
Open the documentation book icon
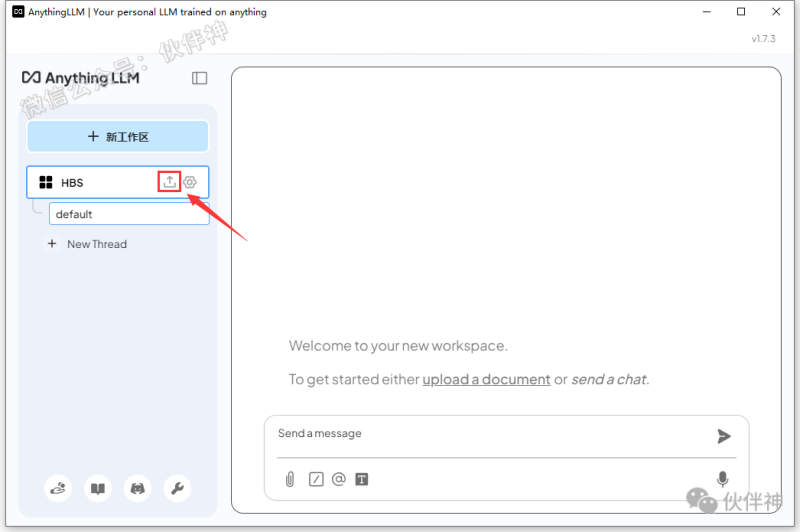click(x=98, y=489)
